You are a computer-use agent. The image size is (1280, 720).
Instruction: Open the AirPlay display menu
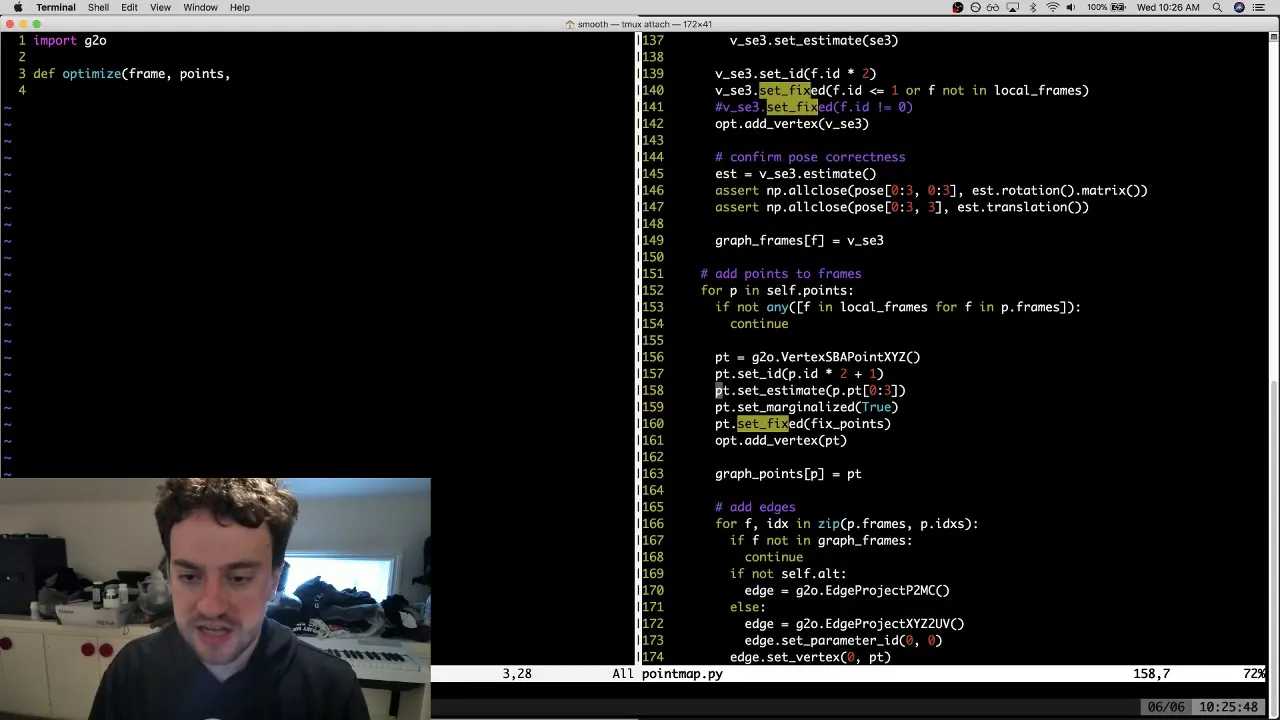1013,7
